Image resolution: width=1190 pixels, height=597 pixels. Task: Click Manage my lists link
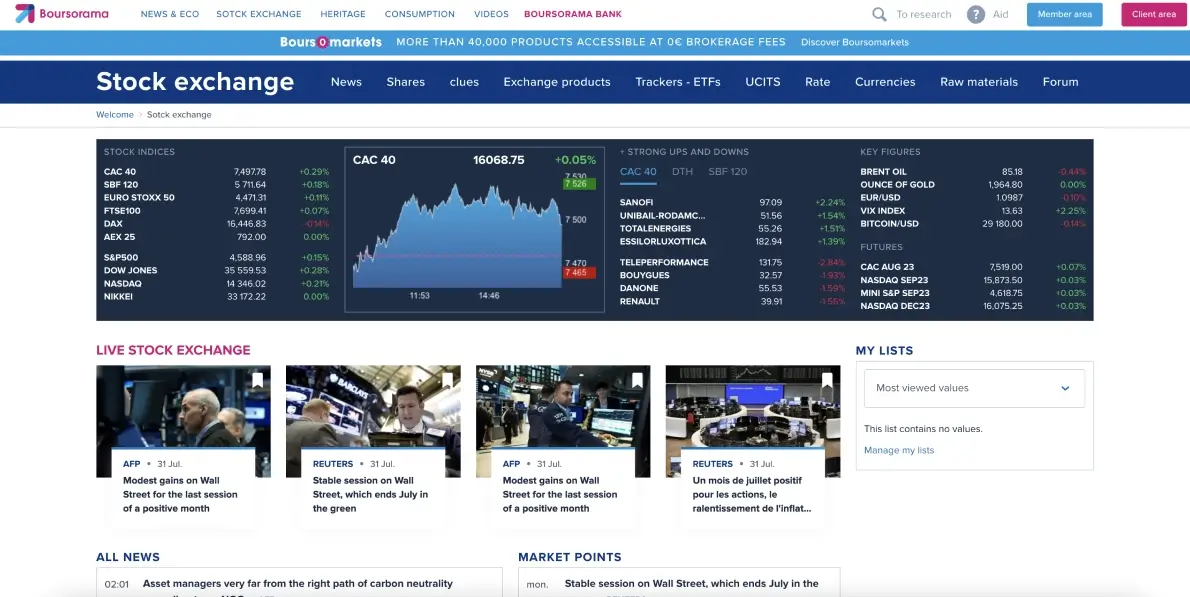(899, 450)
